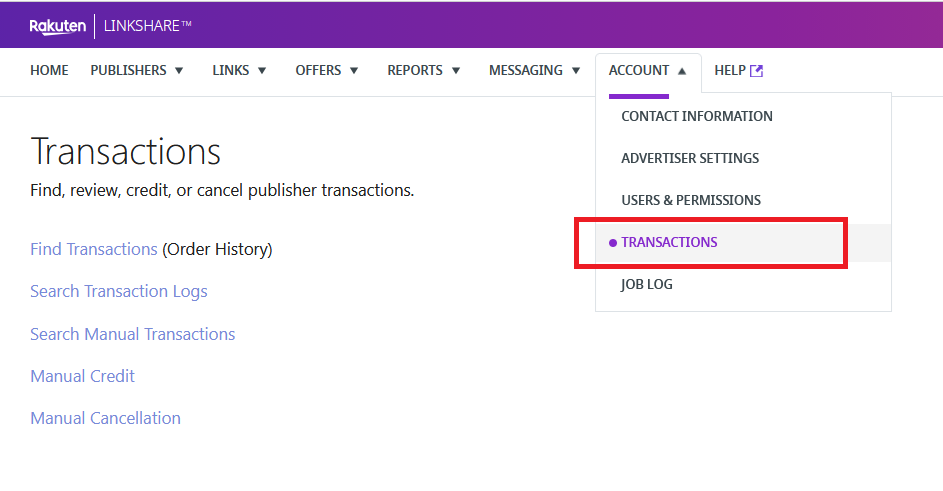
Task: Open the Offers dropdown menu
Action: tap(327, 71)
